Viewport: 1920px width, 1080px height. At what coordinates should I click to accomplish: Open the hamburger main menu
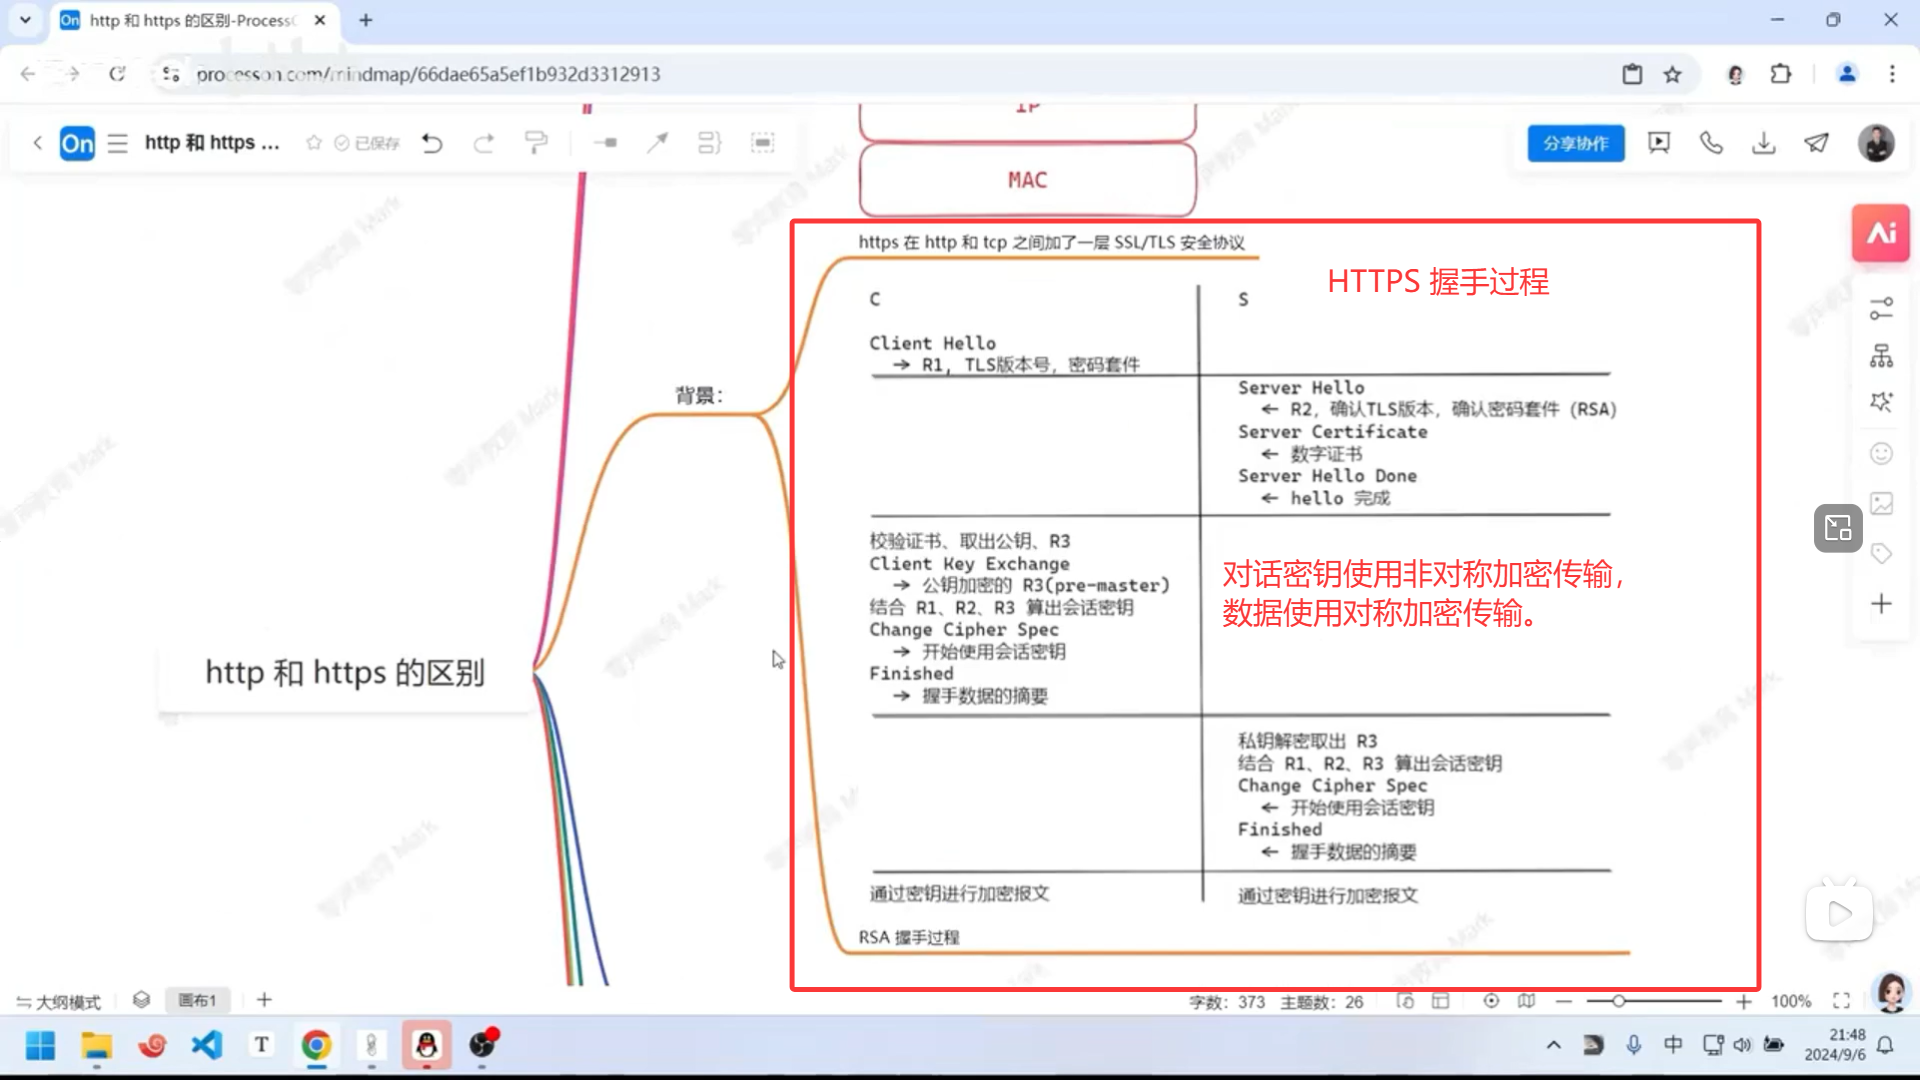coord(118,143)
